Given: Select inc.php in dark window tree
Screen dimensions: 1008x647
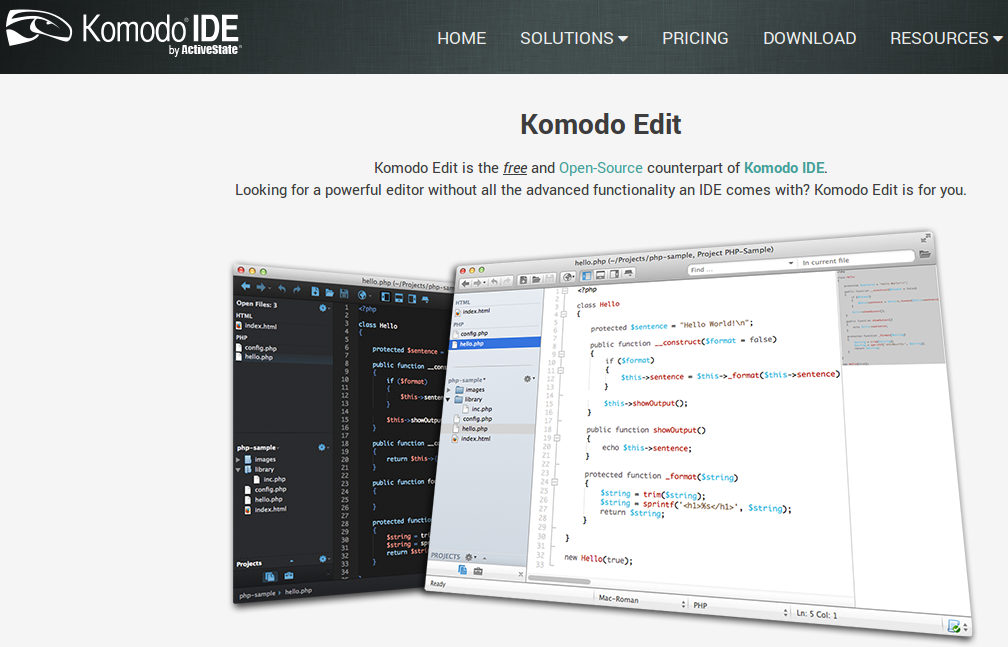Looking at the screenshot, I should click(270, 479).
